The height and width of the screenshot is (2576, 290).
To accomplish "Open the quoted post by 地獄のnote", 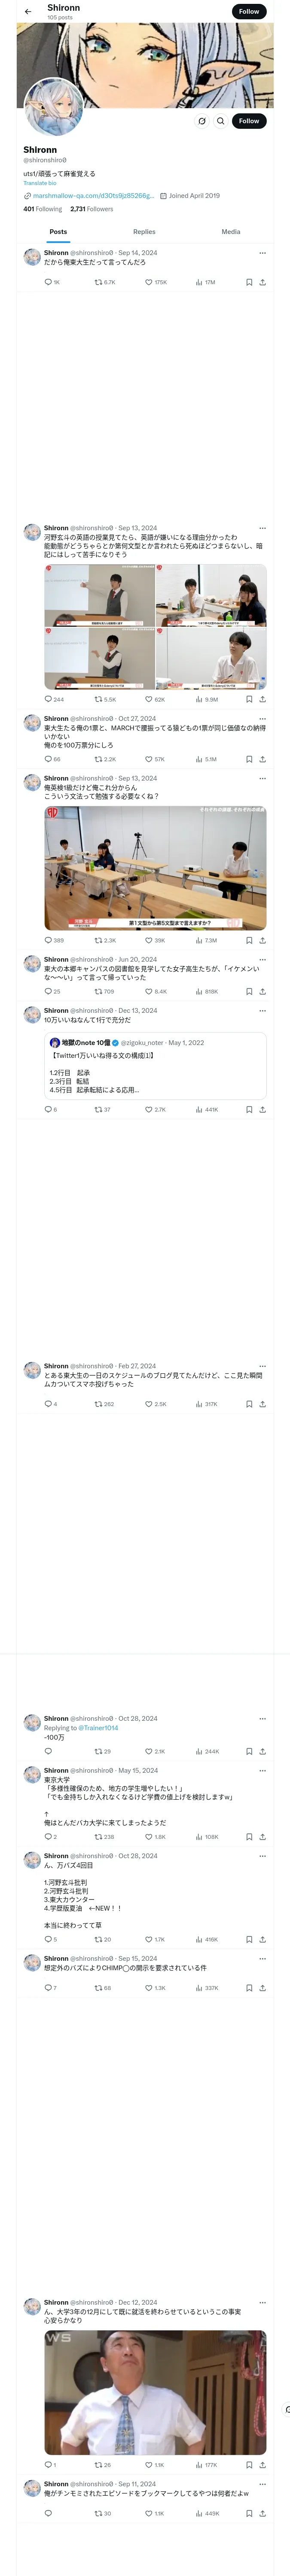I will (x=155, y=1065).
